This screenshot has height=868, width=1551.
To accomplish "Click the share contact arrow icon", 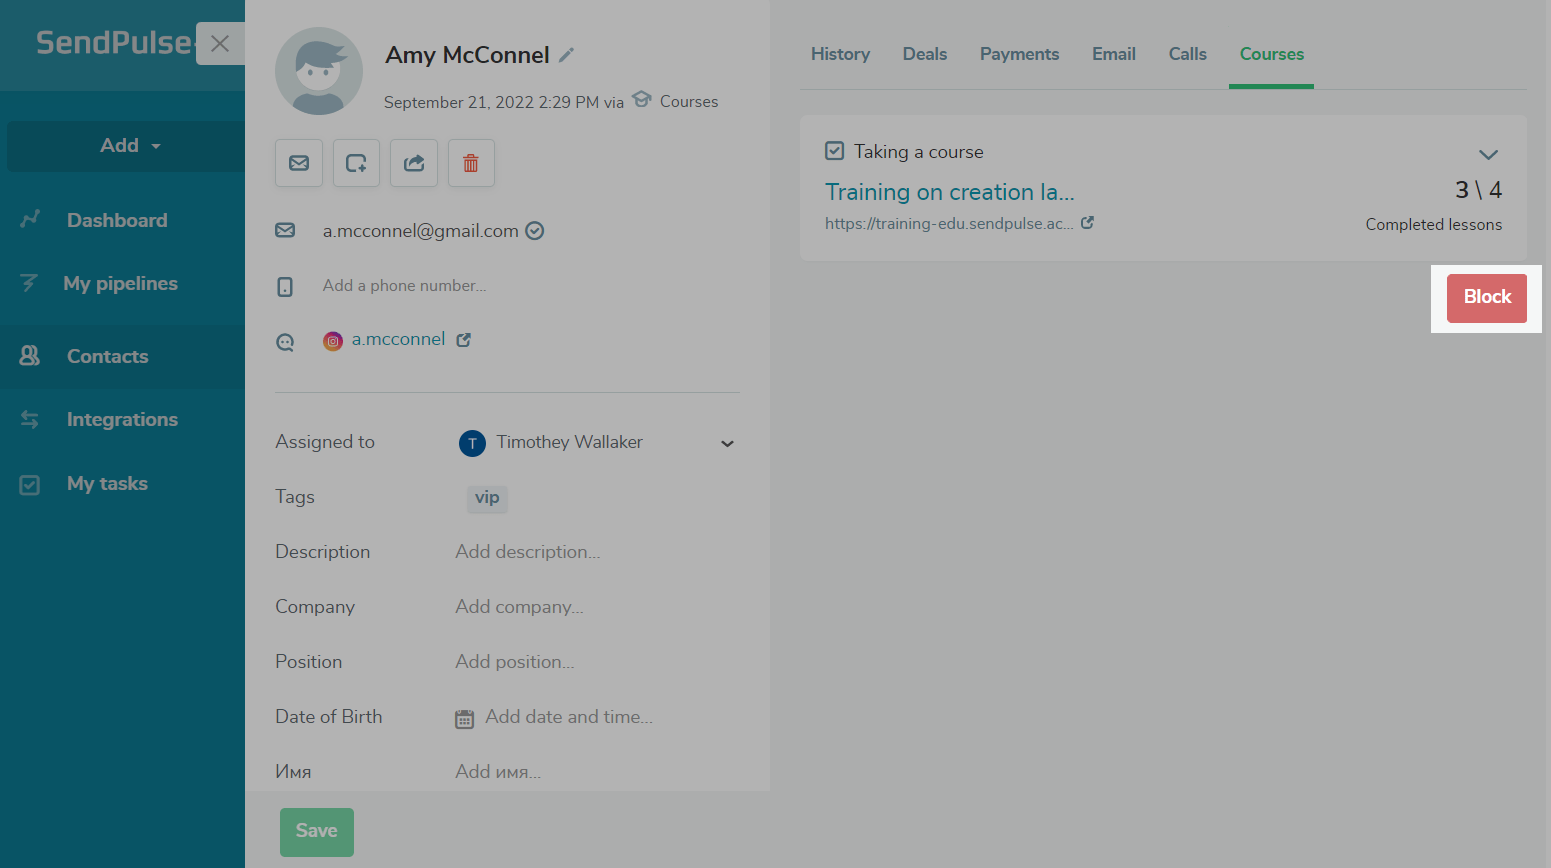I will (414, 163).
